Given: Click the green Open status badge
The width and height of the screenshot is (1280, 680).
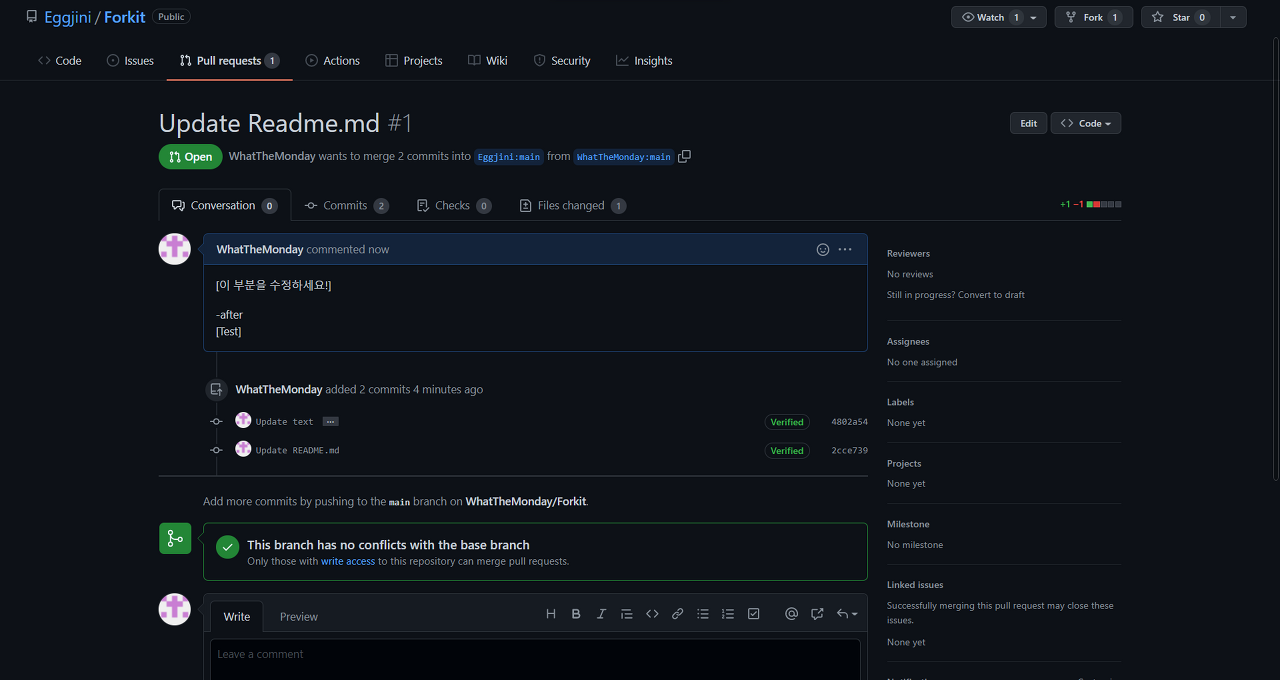Looking at the screenshot, I should [190, 157].
